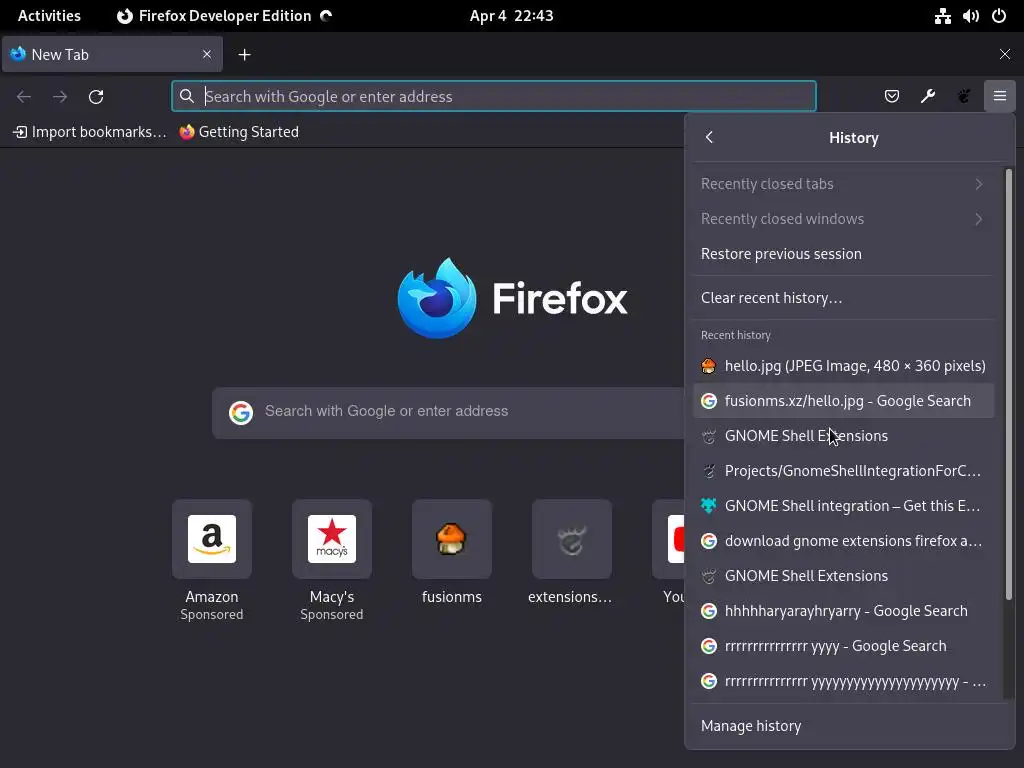Expand Recently closed tabs submenu

click(x=843, y=184)
